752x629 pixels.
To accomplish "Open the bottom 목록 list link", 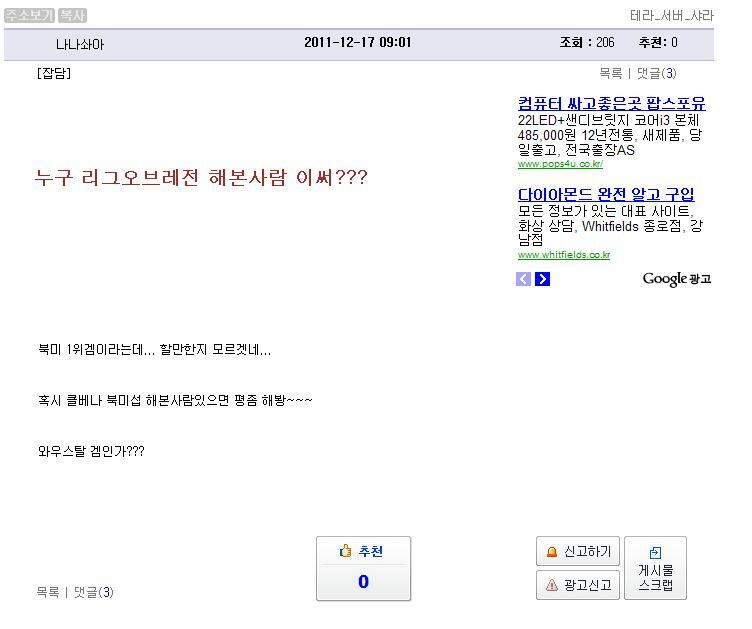I will point(47,592).
